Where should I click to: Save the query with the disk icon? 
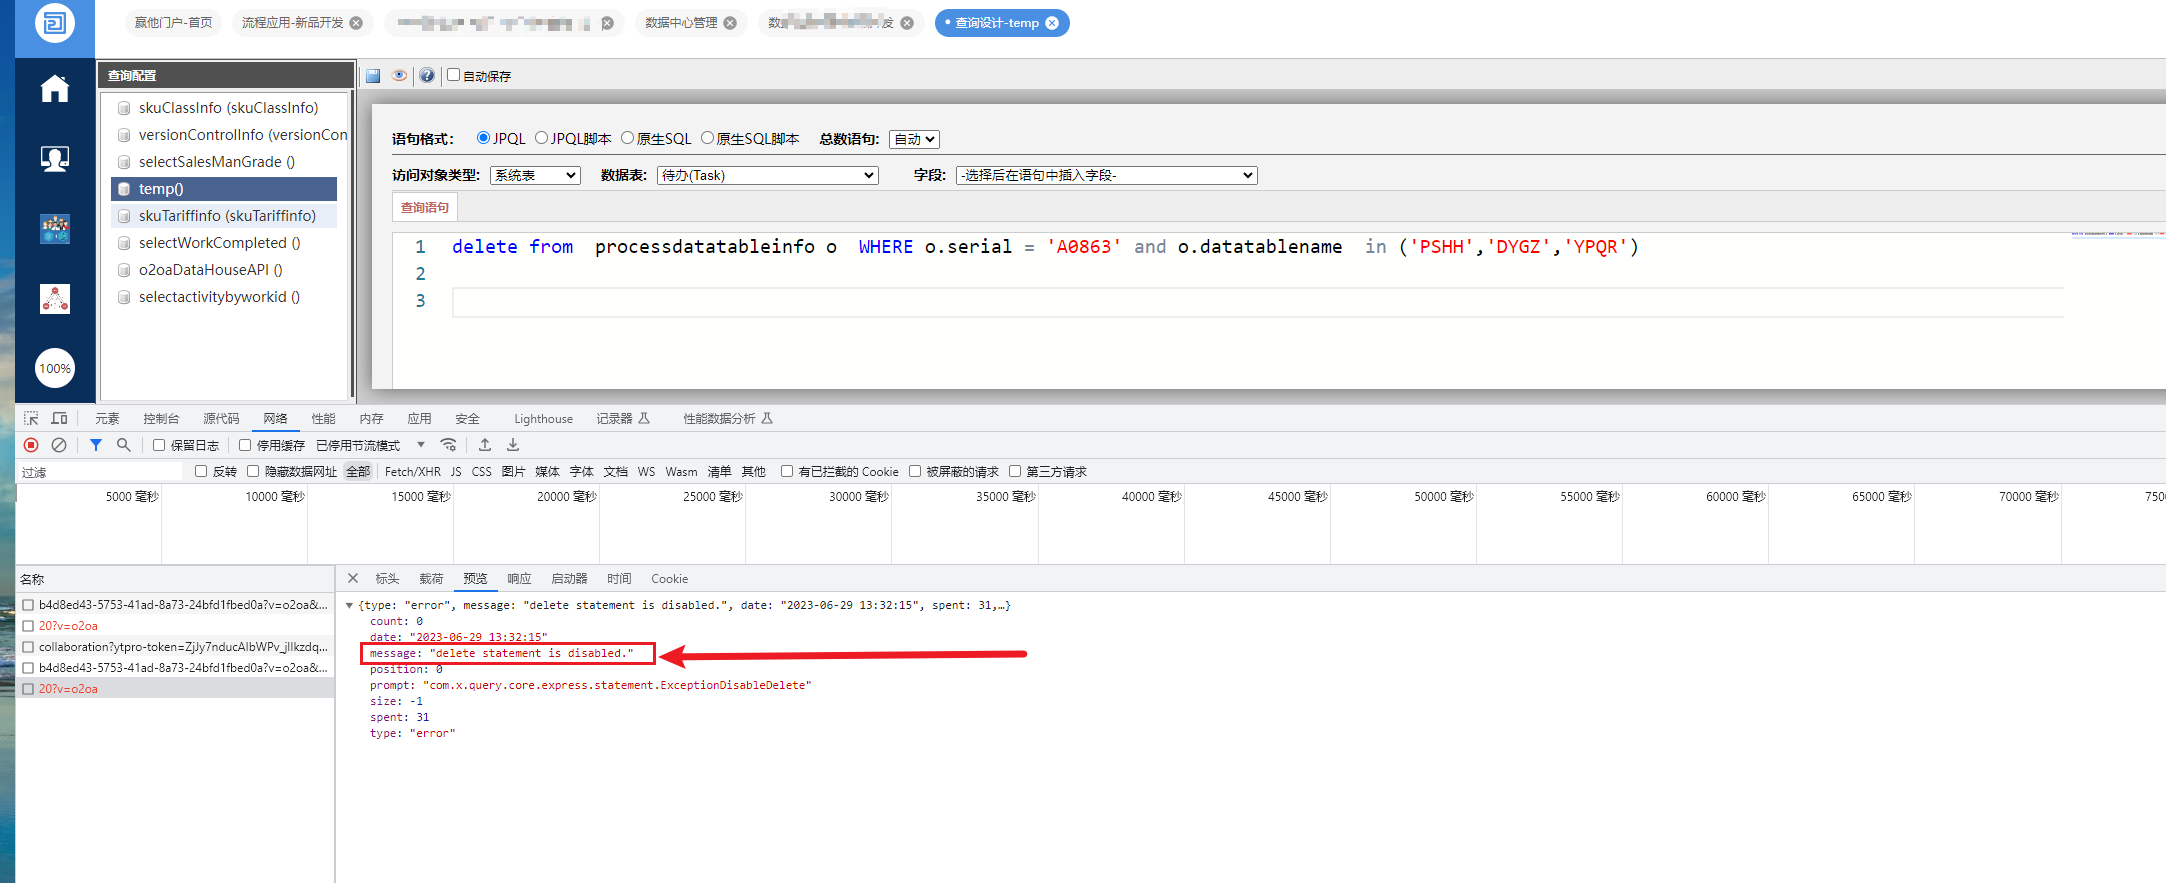[x=373, y=76]
